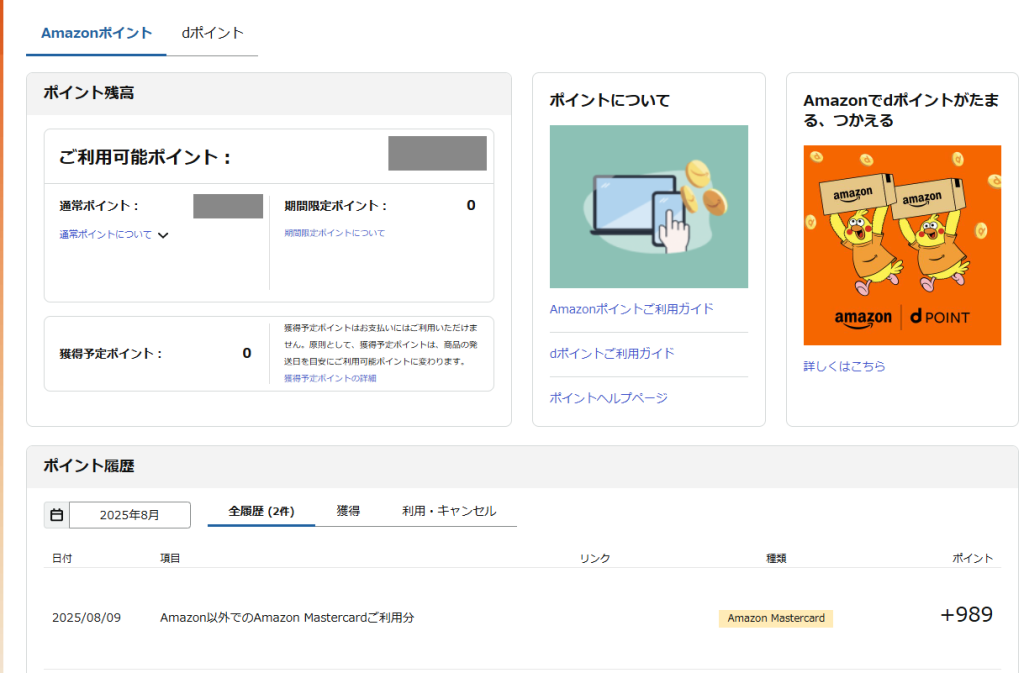
Task: Click the 通常ポイントについて link text
Action: [x=105, y=235]
